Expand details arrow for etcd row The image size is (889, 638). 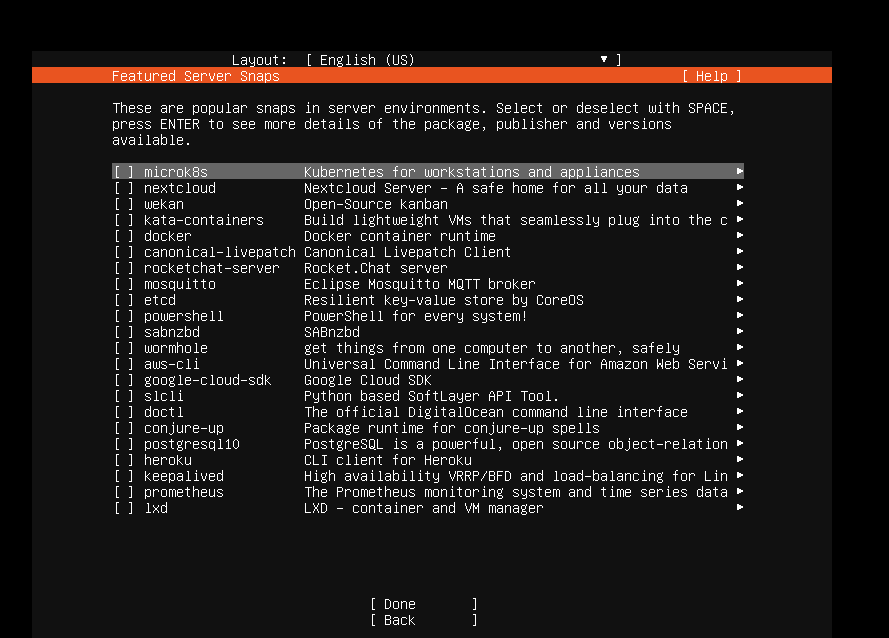click(x=739, y=299)
